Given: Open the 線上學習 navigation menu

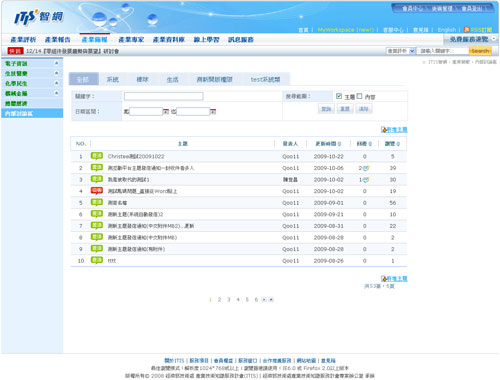Looking at the screenshot, I should click(206, 40).
